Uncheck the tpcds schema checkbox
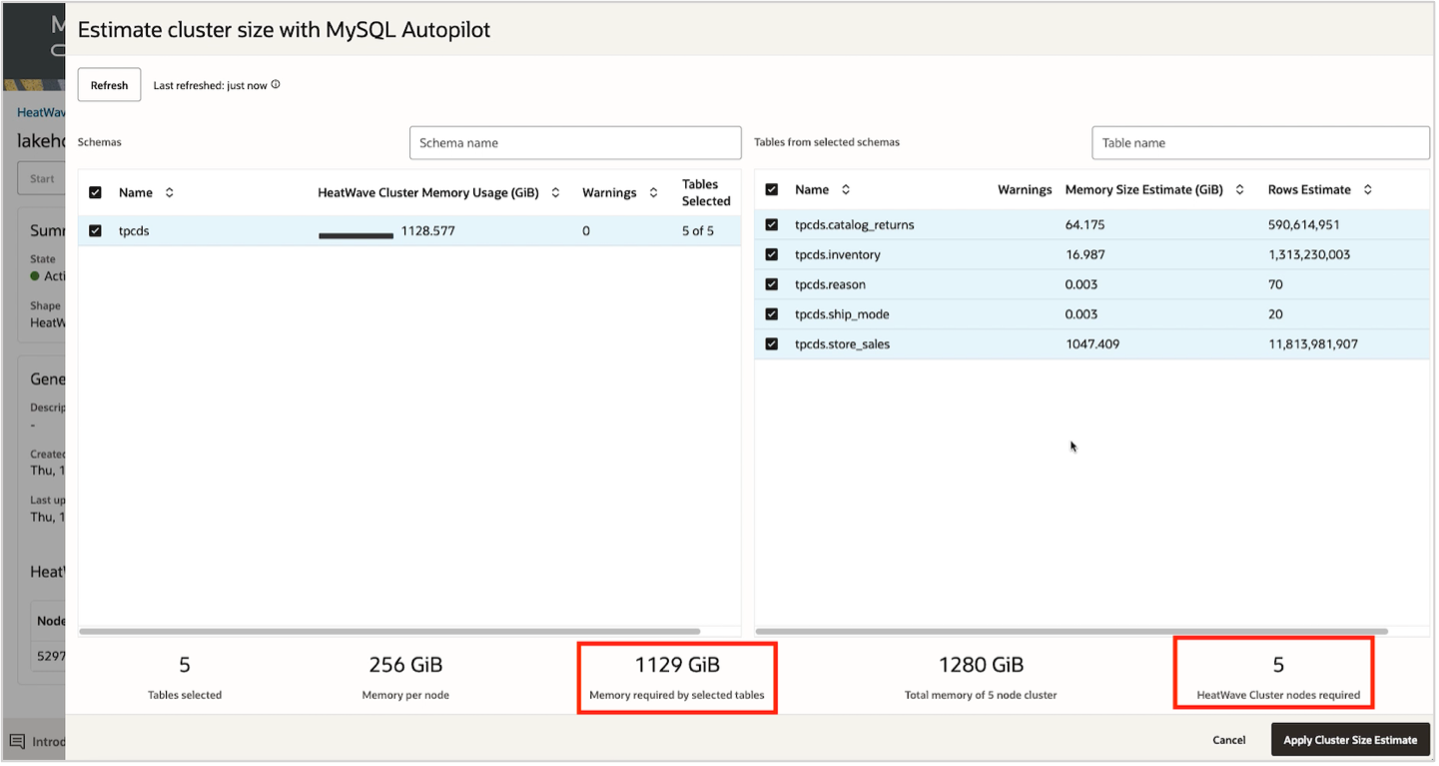This screenshot has height=766, width=1439. point(95,230)
